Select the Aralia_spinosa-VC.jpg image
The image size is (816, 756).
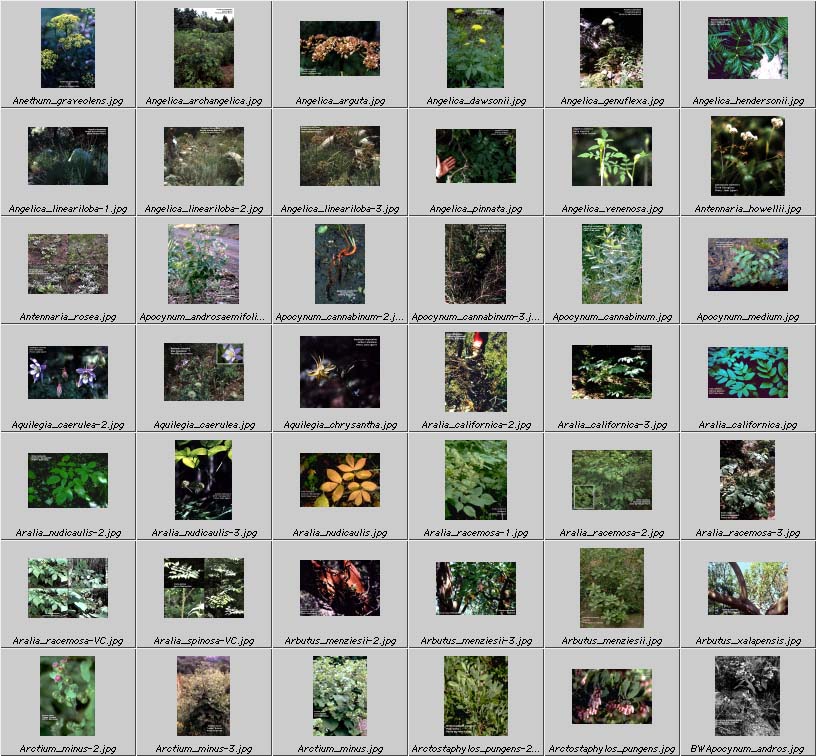(x=203, y=588)
